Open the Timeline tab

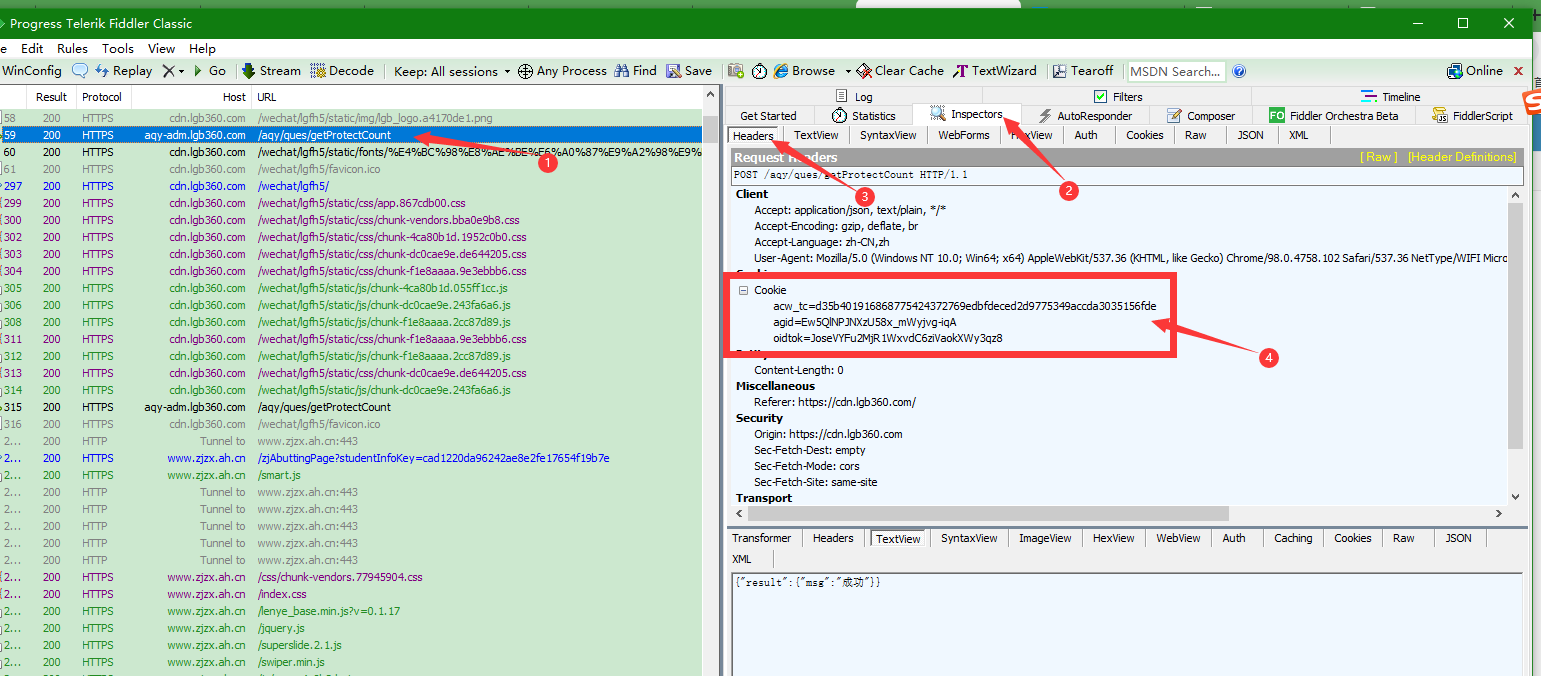(1391, 97)
